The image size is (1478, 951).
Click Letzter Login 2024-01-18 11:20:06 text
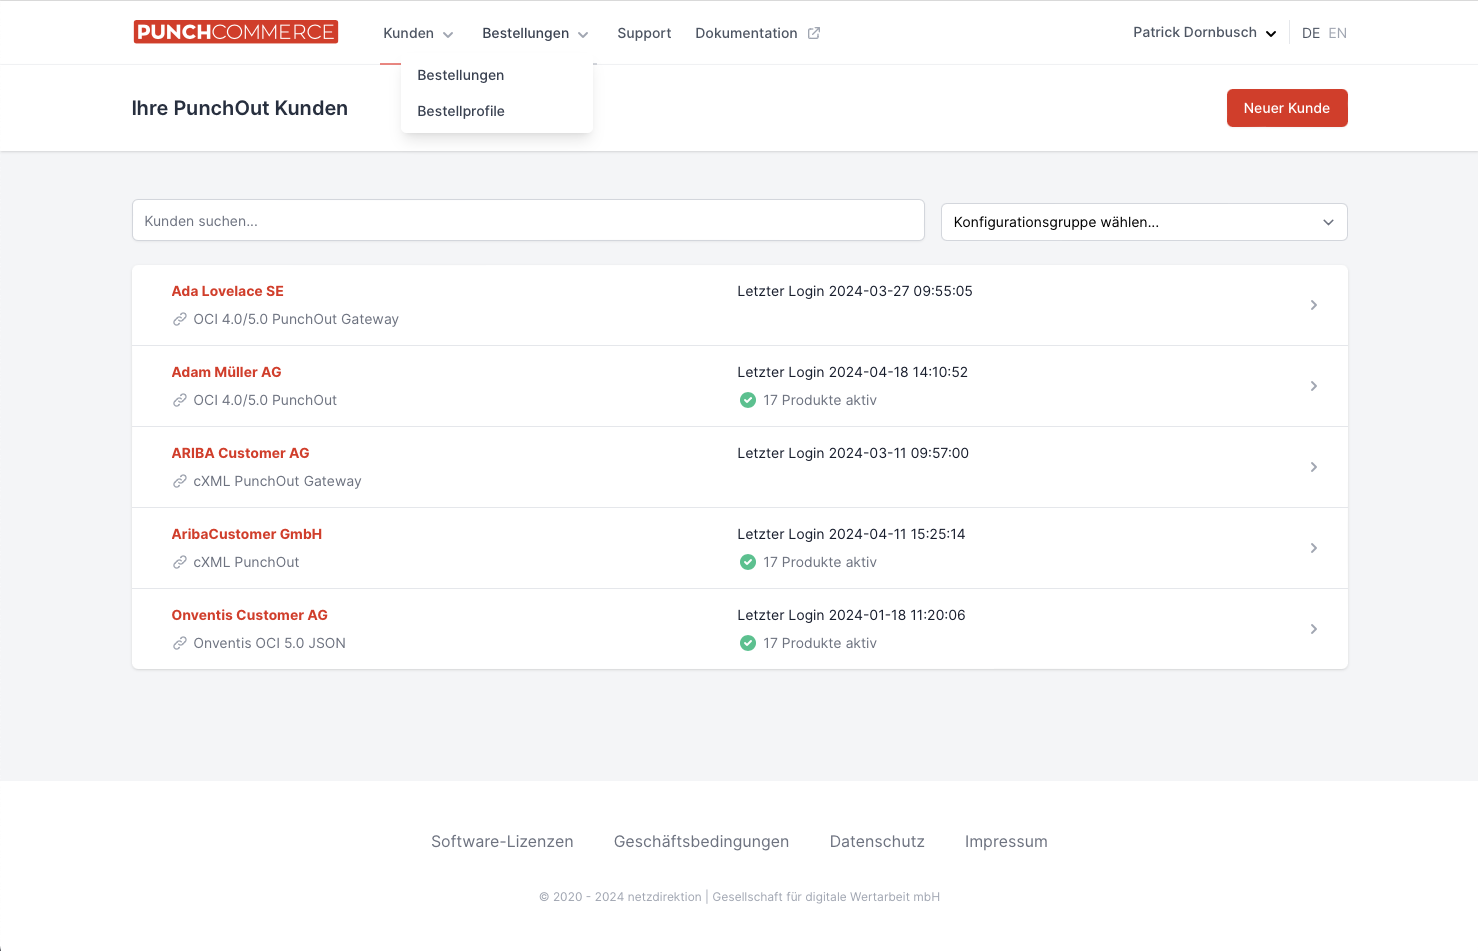[851, 615]
